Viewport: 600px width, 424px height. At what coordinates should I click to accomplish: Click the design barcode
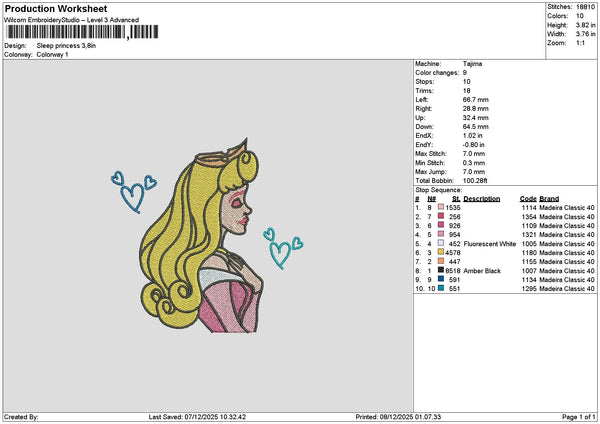click(x=82, y=32)
